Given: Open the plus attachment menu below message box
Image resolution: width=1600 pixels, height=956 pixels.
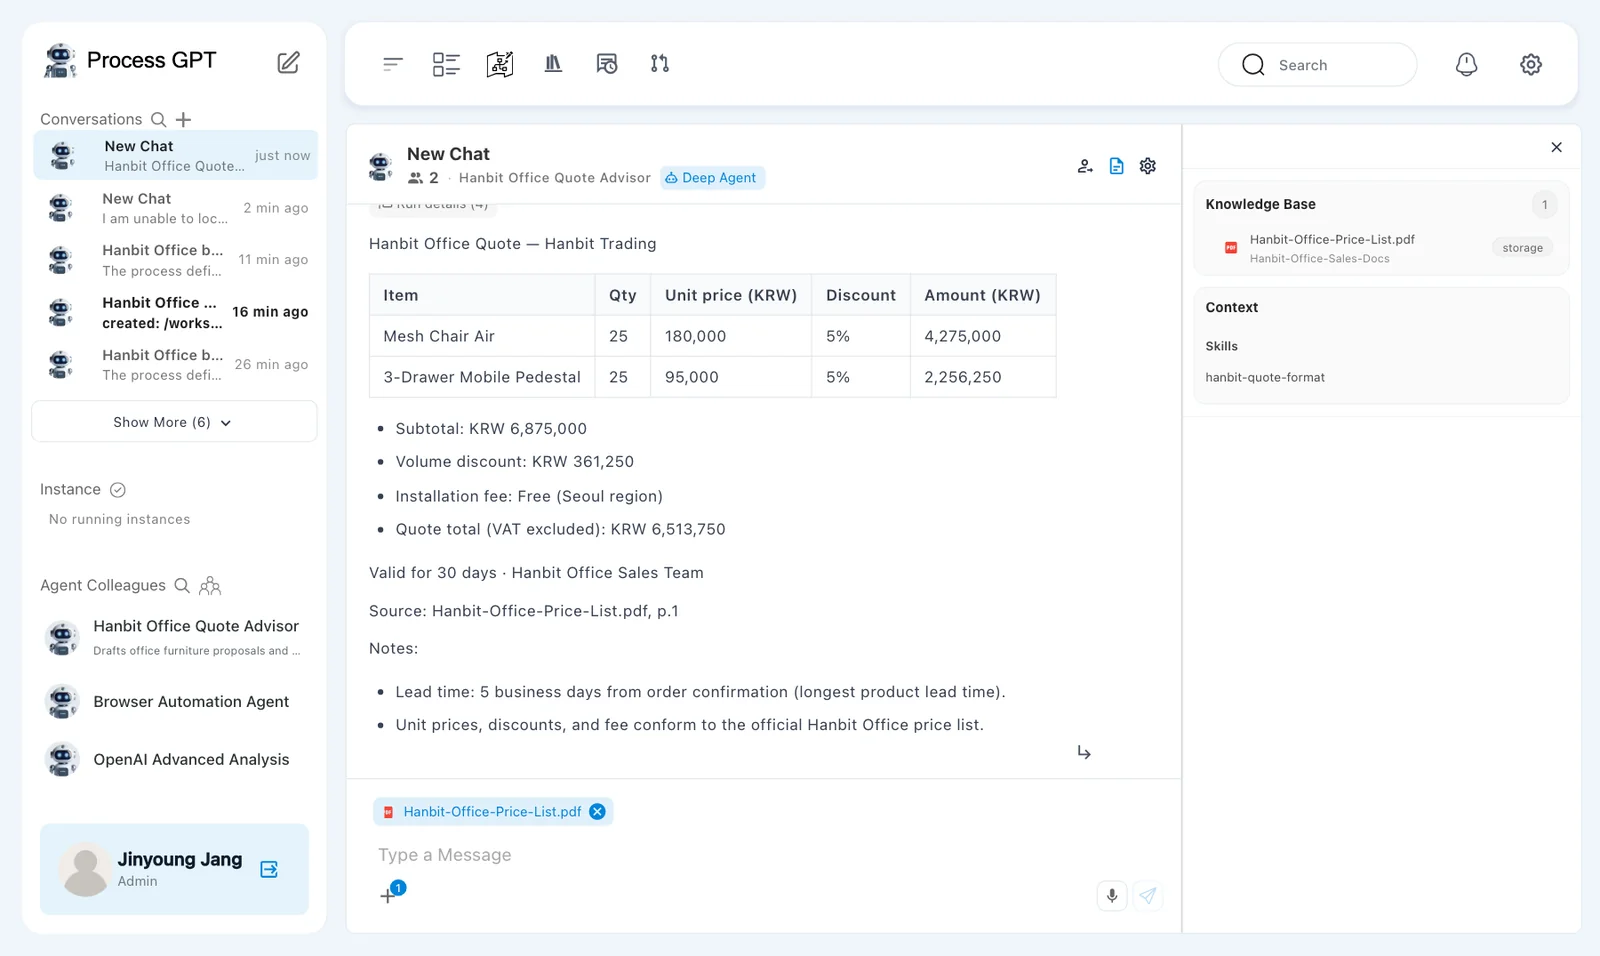Looking at the screenshot, I should 388,896.
